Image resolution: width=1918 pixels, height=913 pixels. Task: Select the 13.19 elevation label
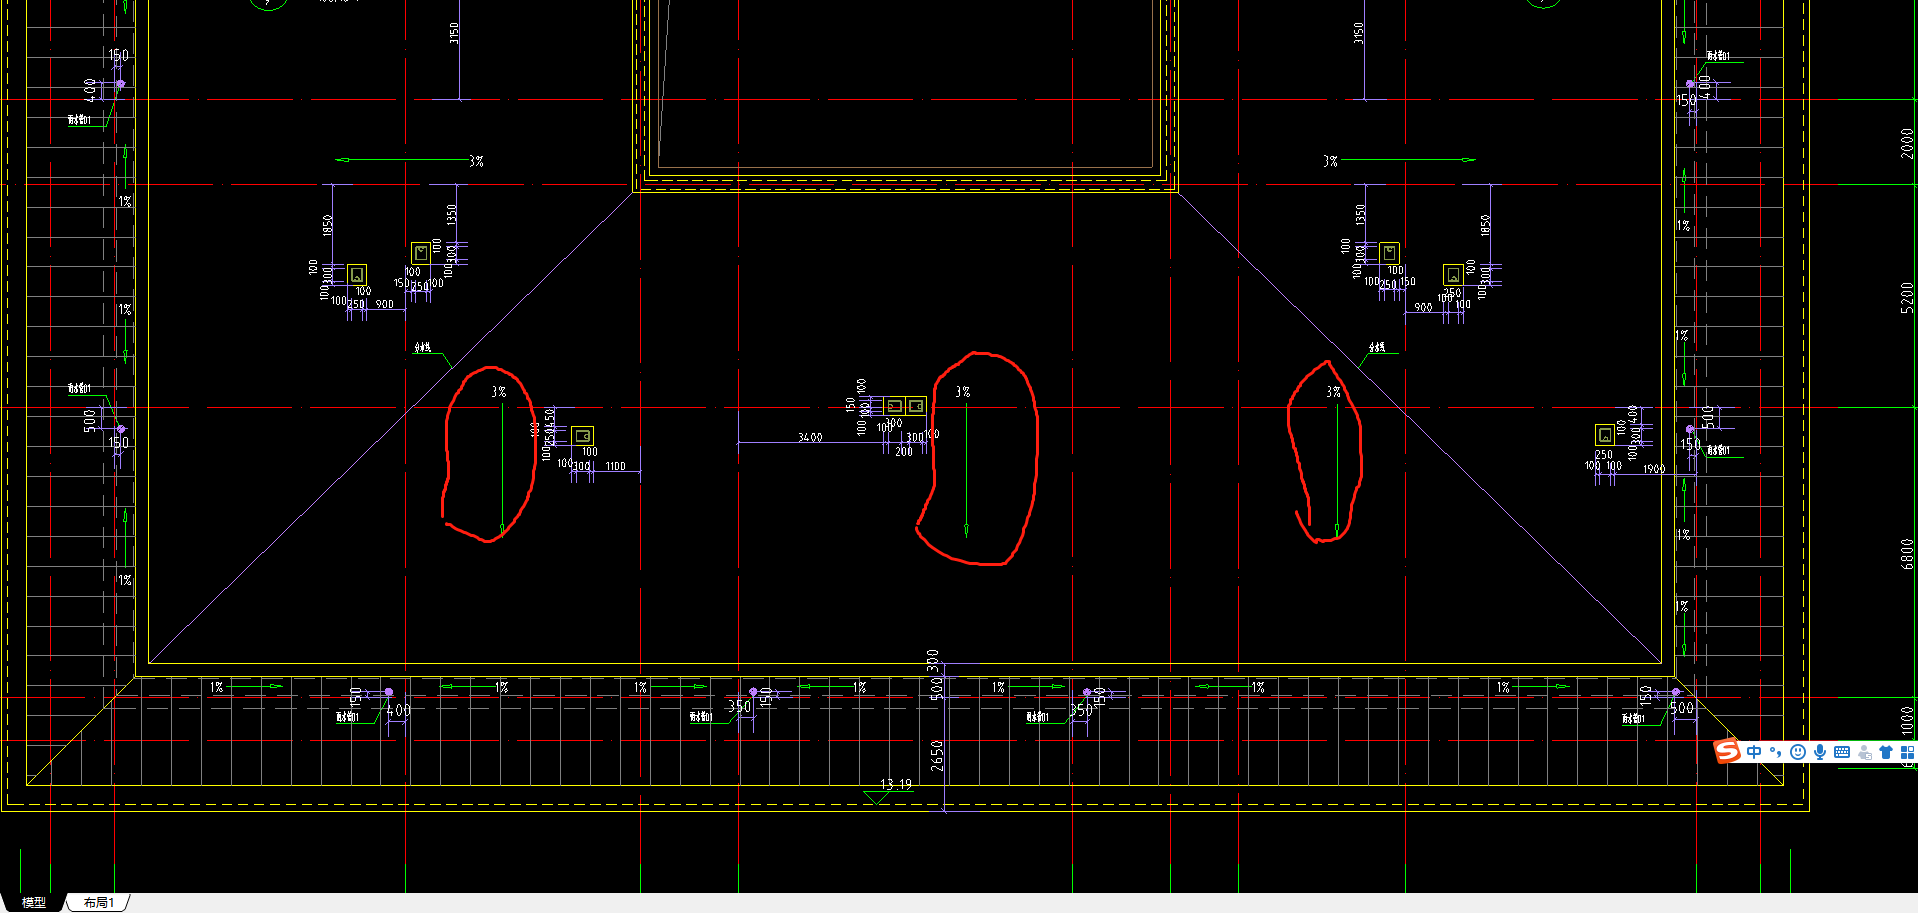896,784
